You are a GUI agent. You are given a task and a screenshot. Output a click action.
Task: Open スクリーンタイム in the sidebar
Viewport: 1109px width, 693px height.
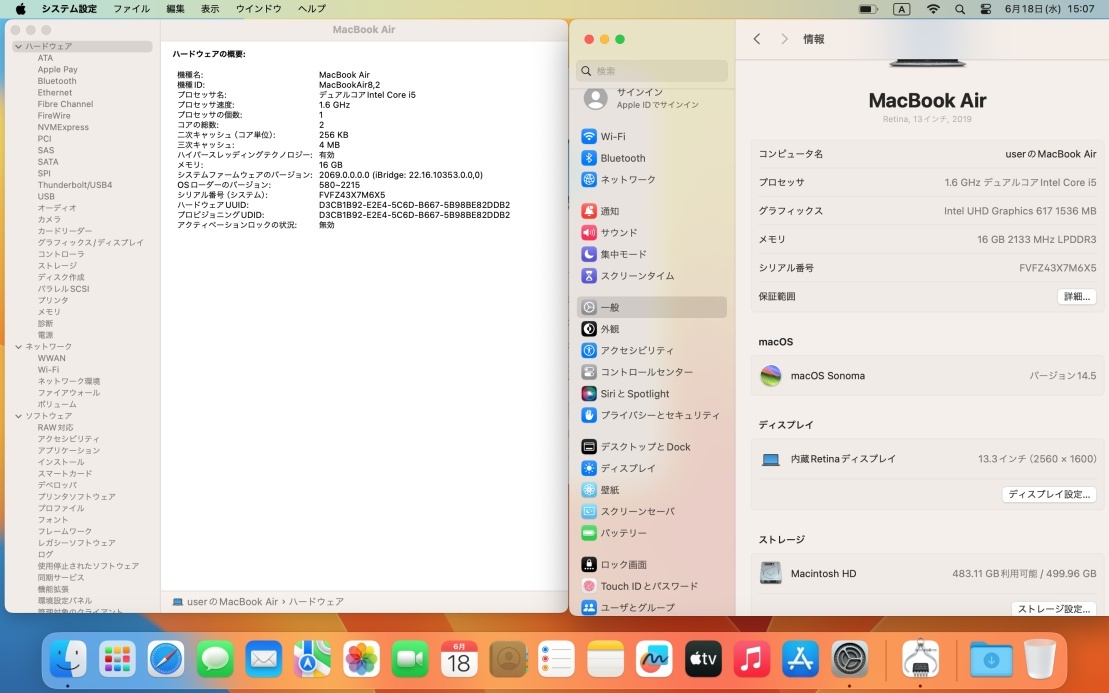point(651,276)
